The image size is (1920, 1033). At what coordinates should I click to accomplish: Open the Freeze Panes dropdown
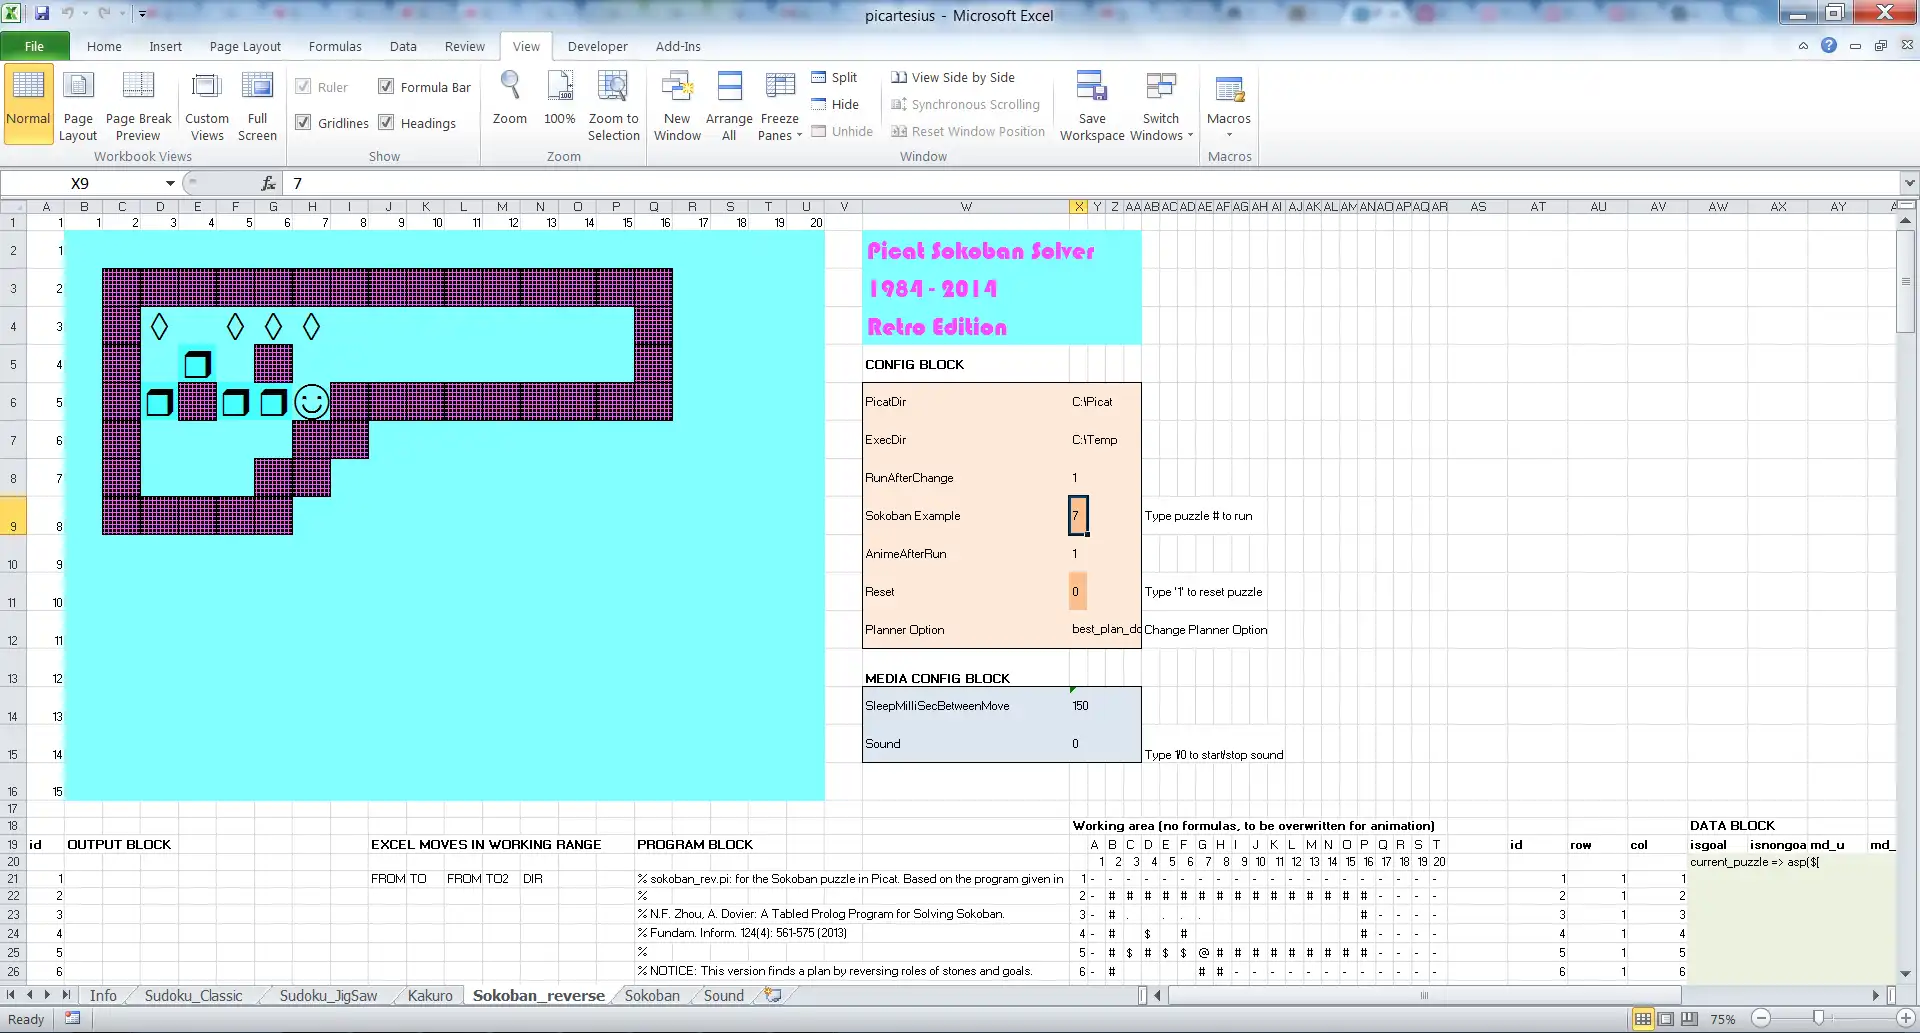point(780,105)
